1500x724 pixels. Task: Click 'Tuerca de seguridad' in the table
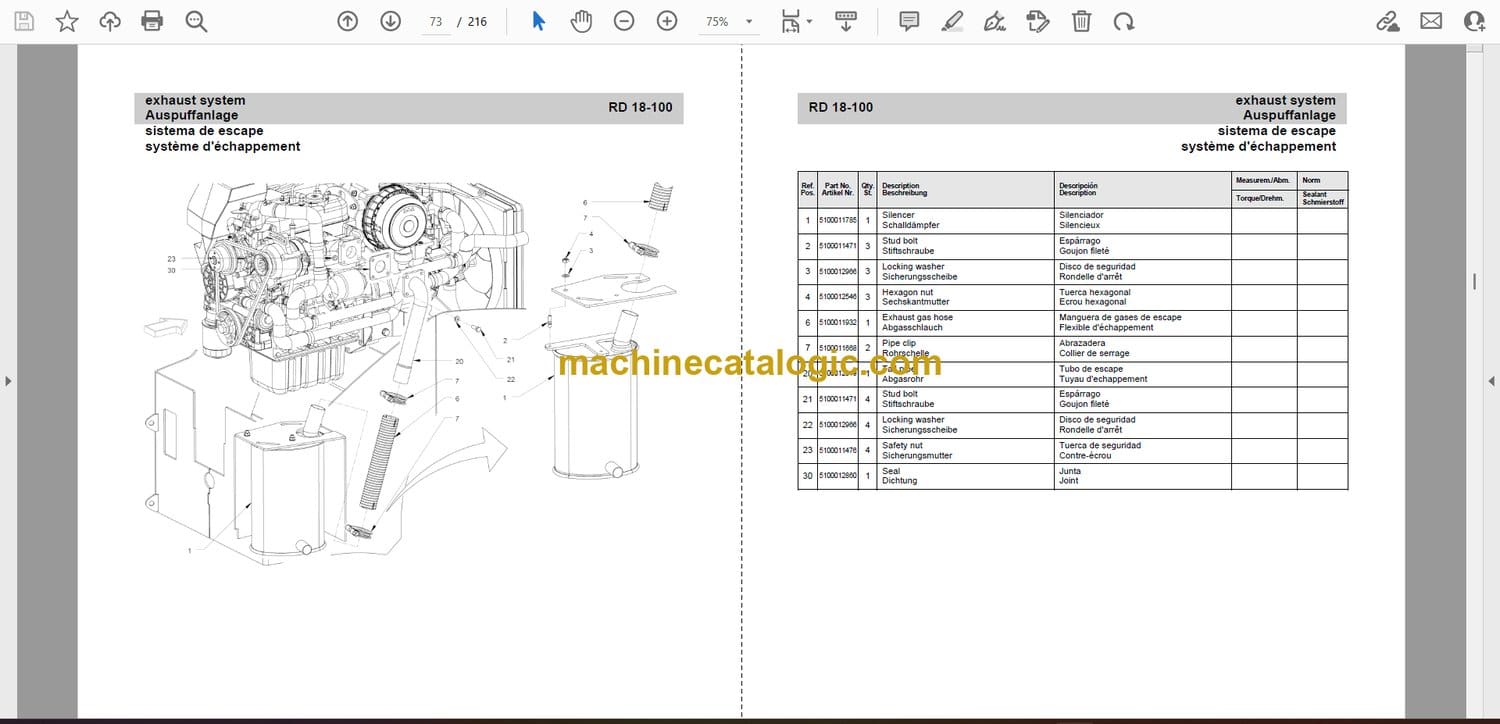[1100, 446]
